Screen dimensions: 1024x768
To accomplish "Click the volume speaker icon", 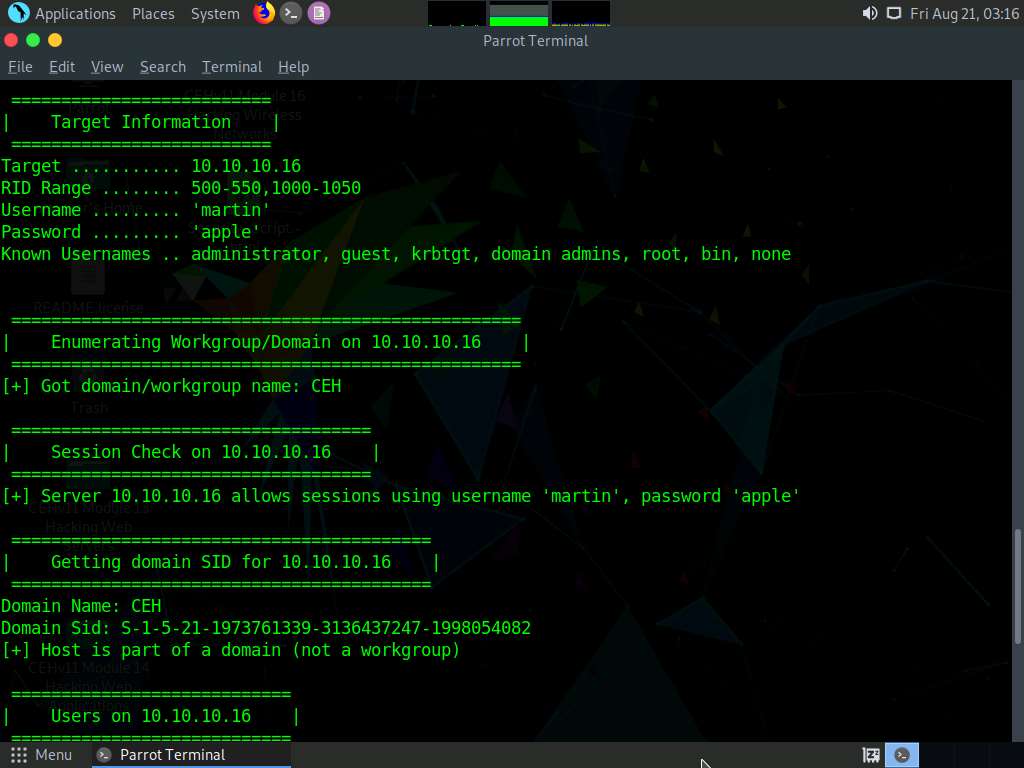I will tap(870, 13).
